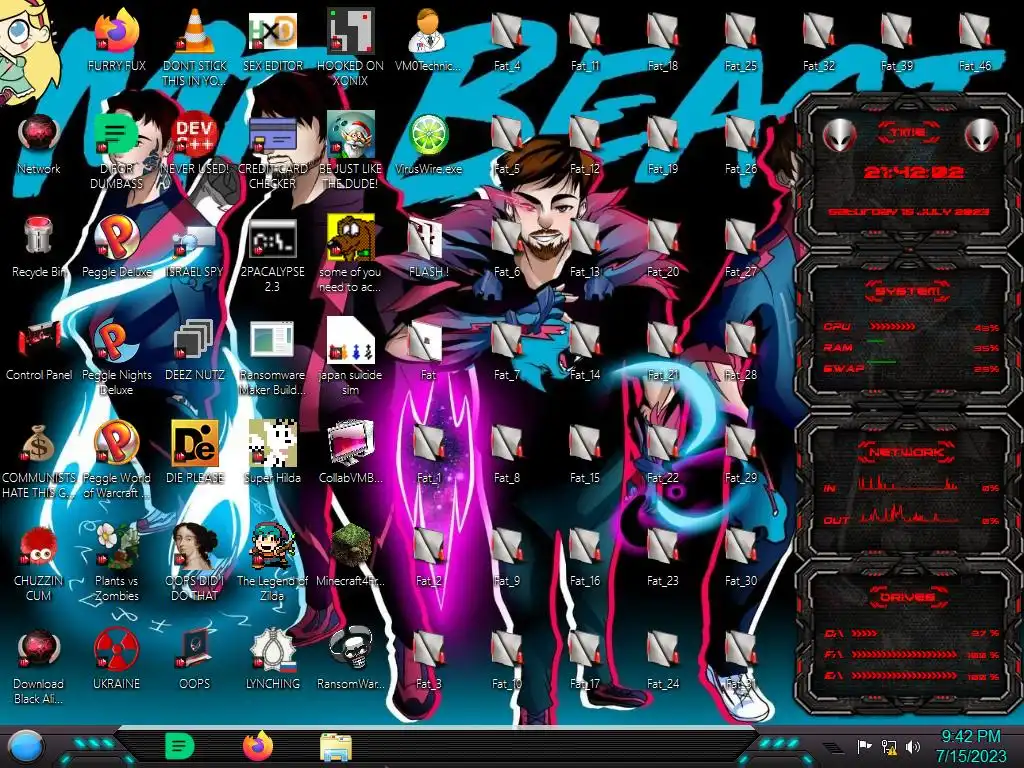Click the Start orb button

[x=26, y=747]
